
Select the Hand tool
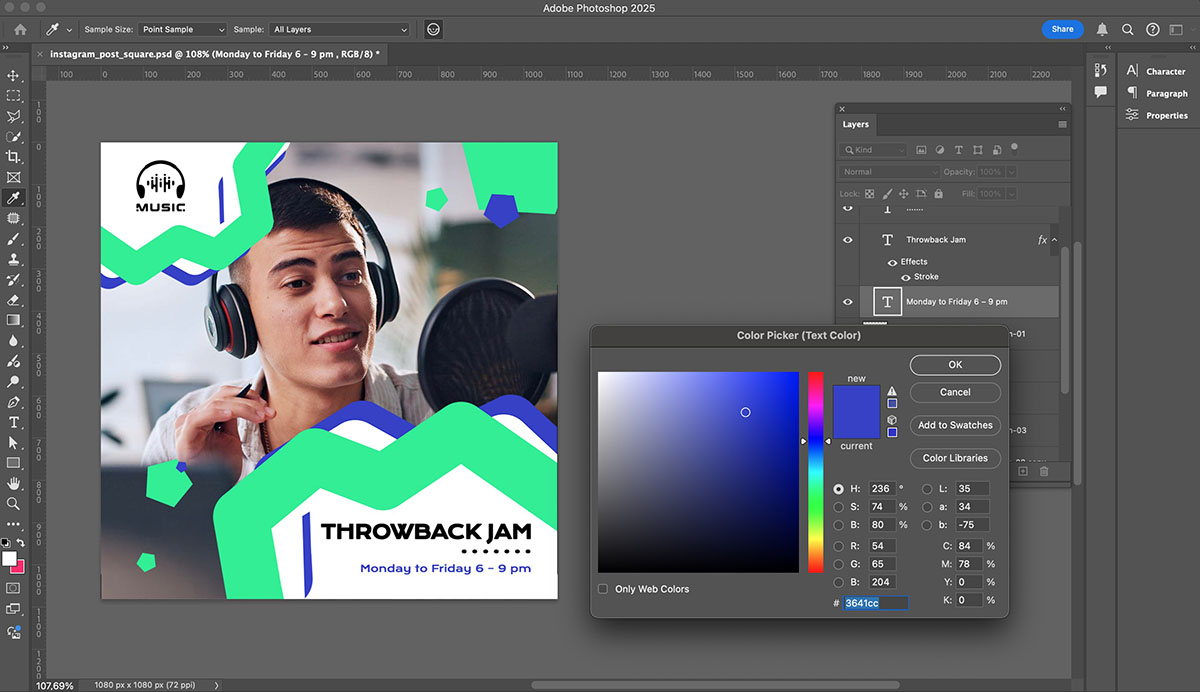click(14, 484)
